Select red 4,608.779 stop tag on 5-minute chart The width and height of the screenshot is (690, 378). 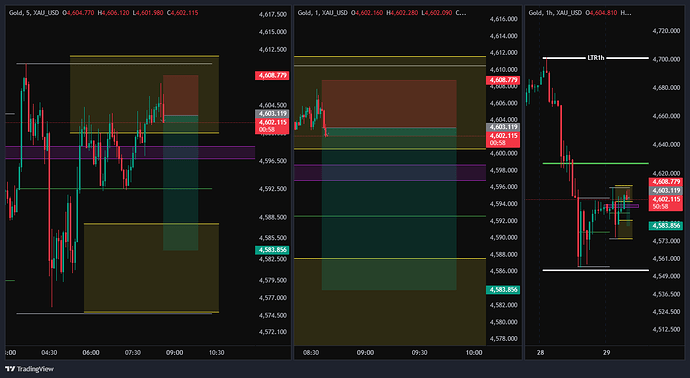point(272,75)
